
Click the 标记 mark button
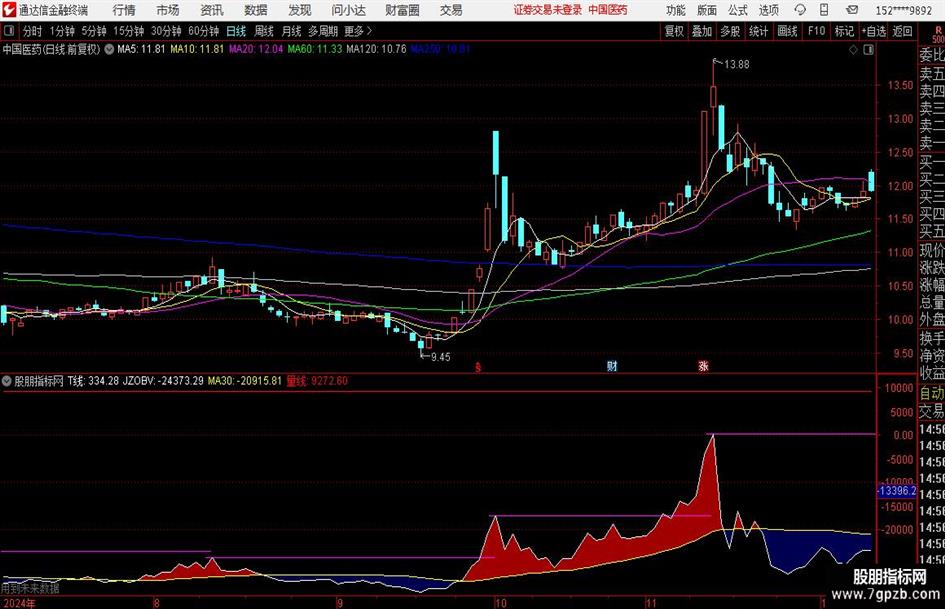pos(844,31)
